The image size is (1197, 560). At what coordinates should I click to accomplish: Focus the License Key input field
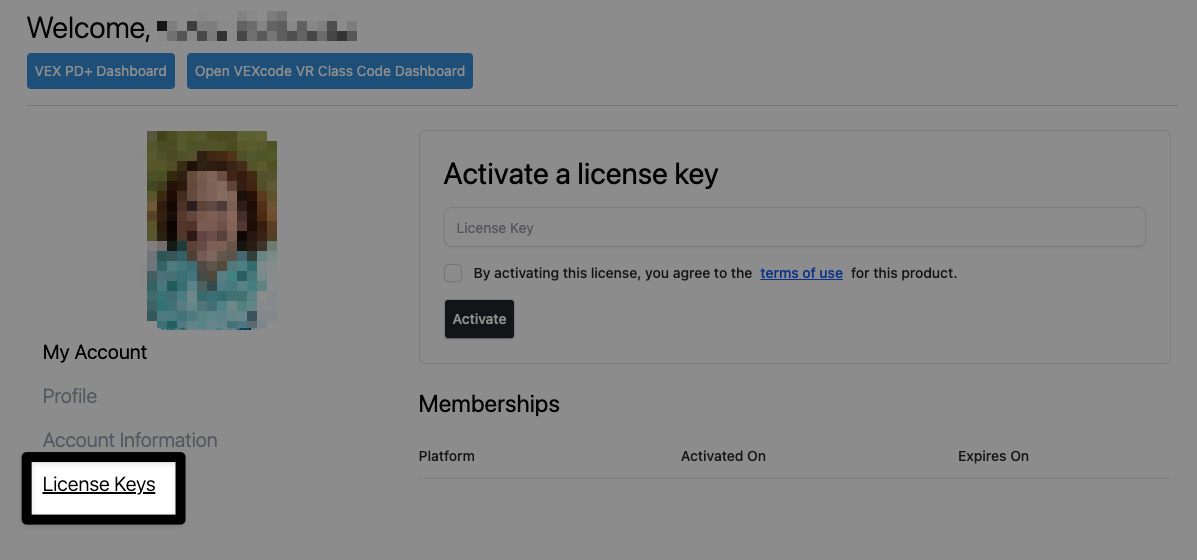(x=795, y=227)
